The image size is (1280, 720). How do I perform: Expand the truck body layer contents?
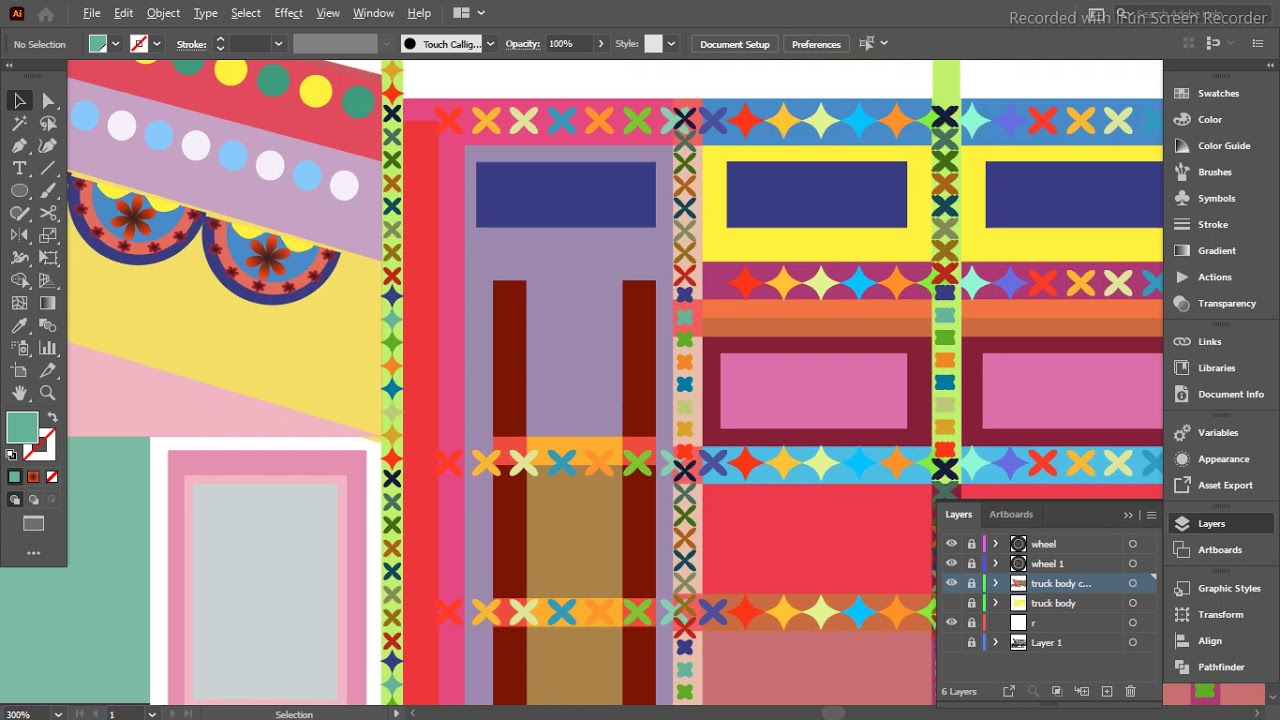coord(995,603)
